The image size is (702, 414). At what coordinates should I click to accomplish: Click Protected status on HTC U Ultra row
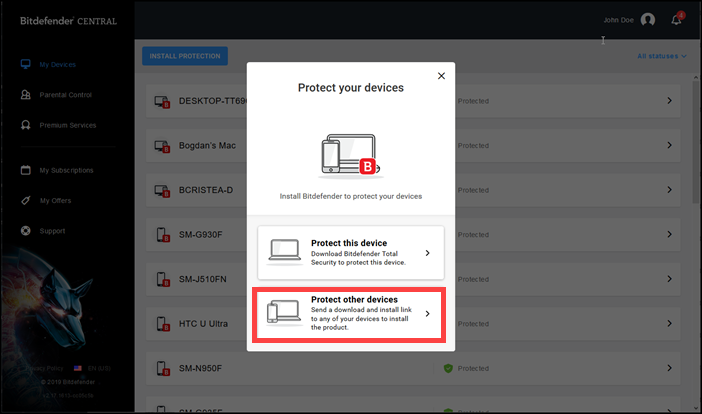(x=473, y=324)
